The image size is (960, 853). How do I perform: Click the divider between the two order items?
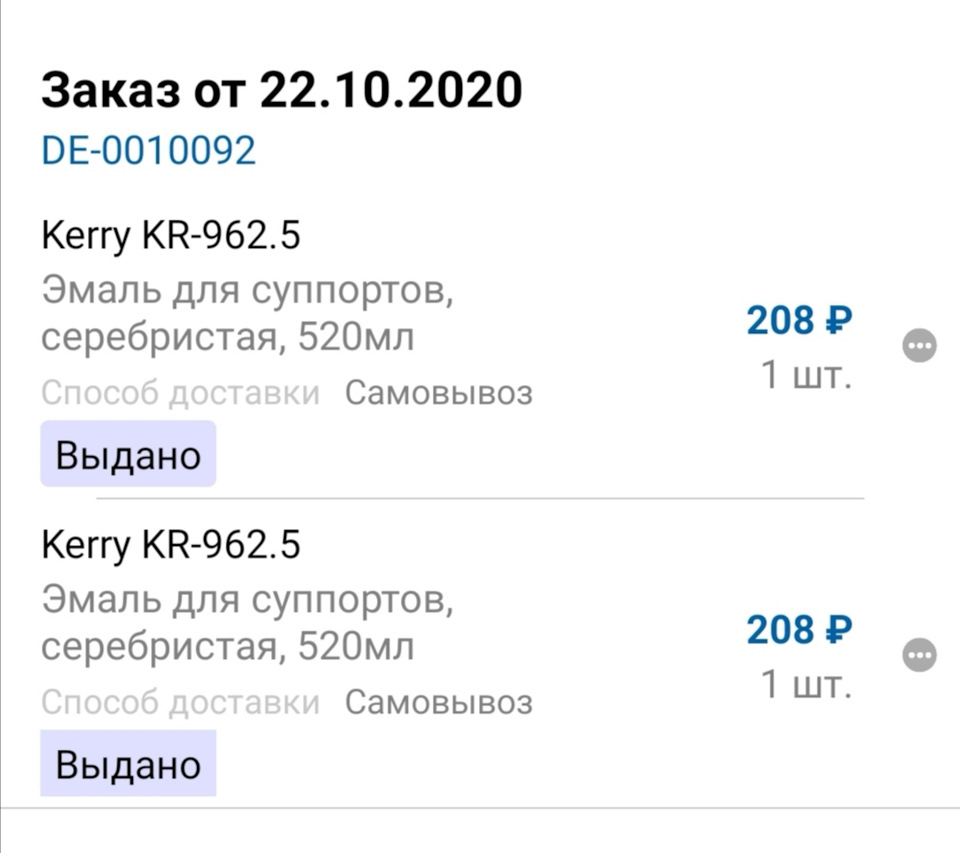coord(480,496)
